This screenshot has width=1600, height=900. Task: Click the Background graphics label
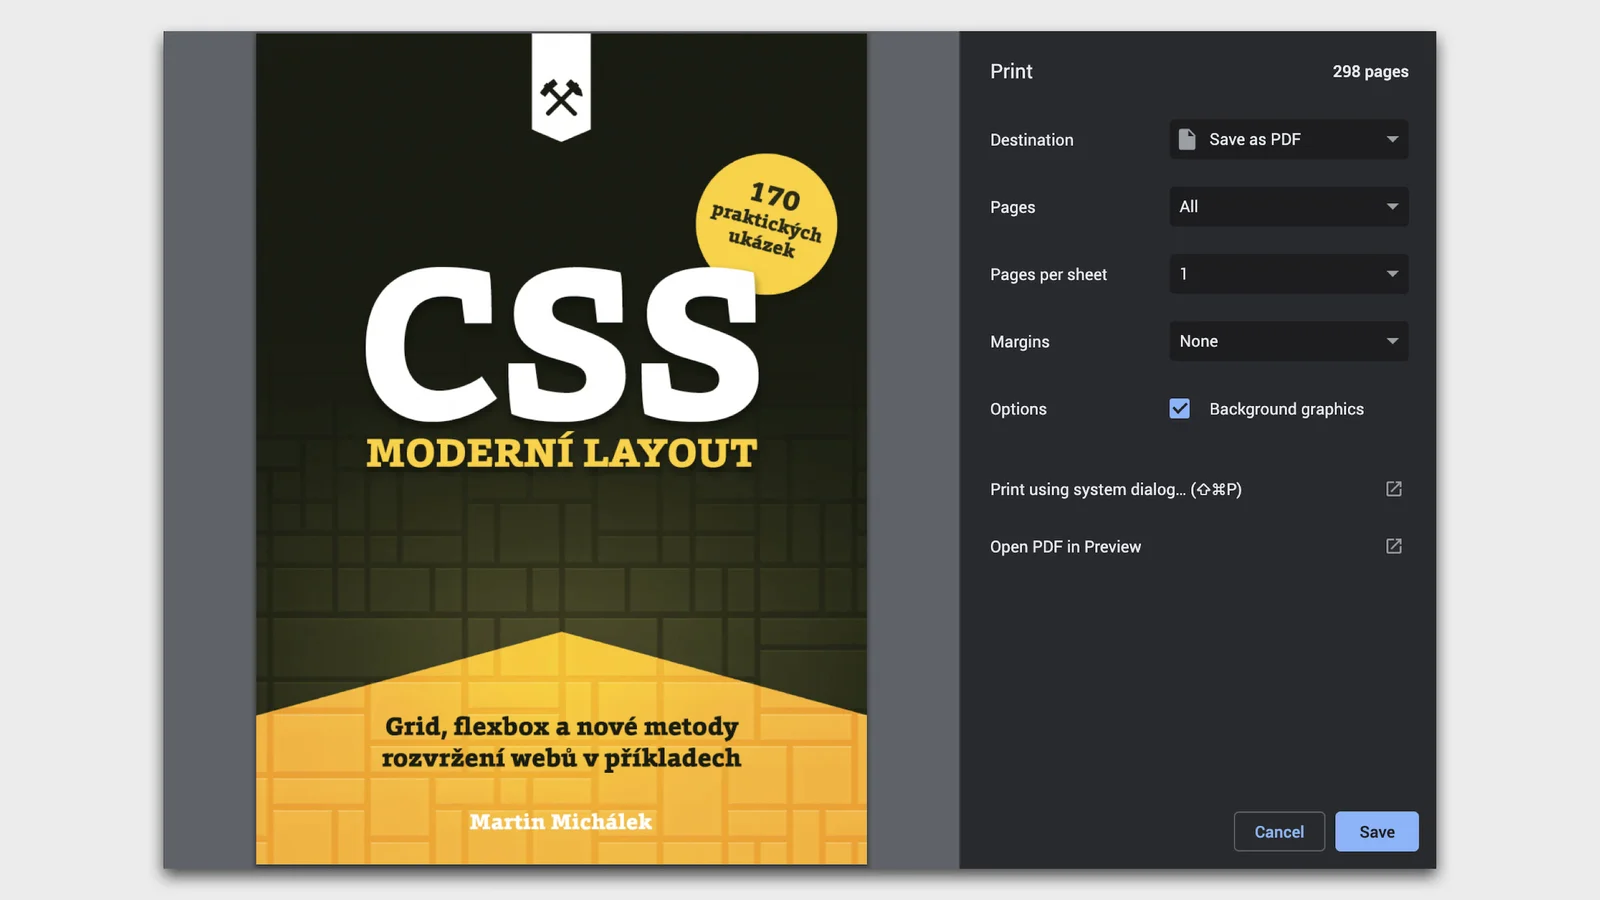1286,409
